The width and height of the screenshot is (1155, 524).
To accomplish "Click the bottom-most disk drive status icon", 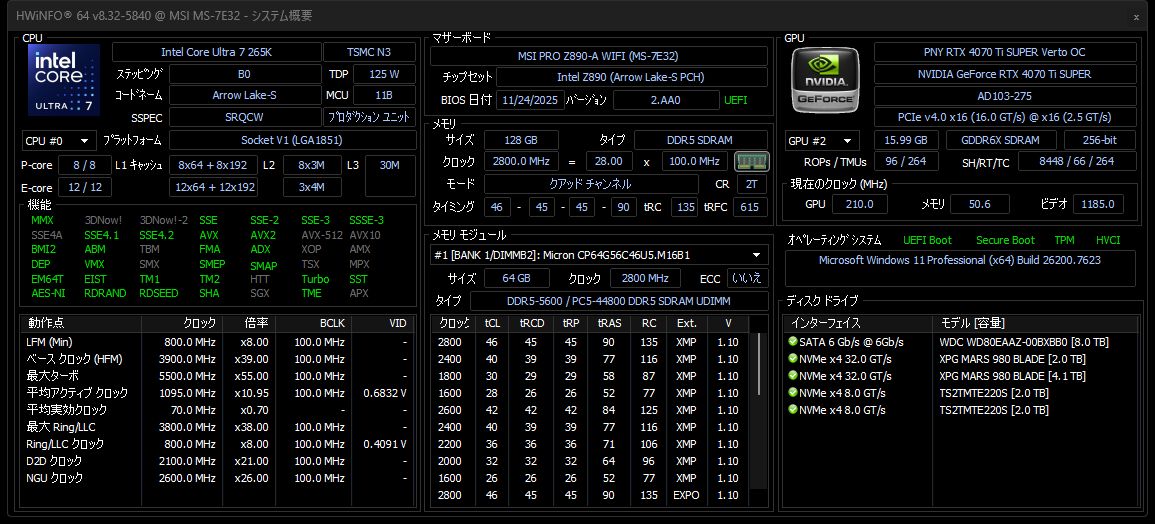I will [x=792, y=410].
